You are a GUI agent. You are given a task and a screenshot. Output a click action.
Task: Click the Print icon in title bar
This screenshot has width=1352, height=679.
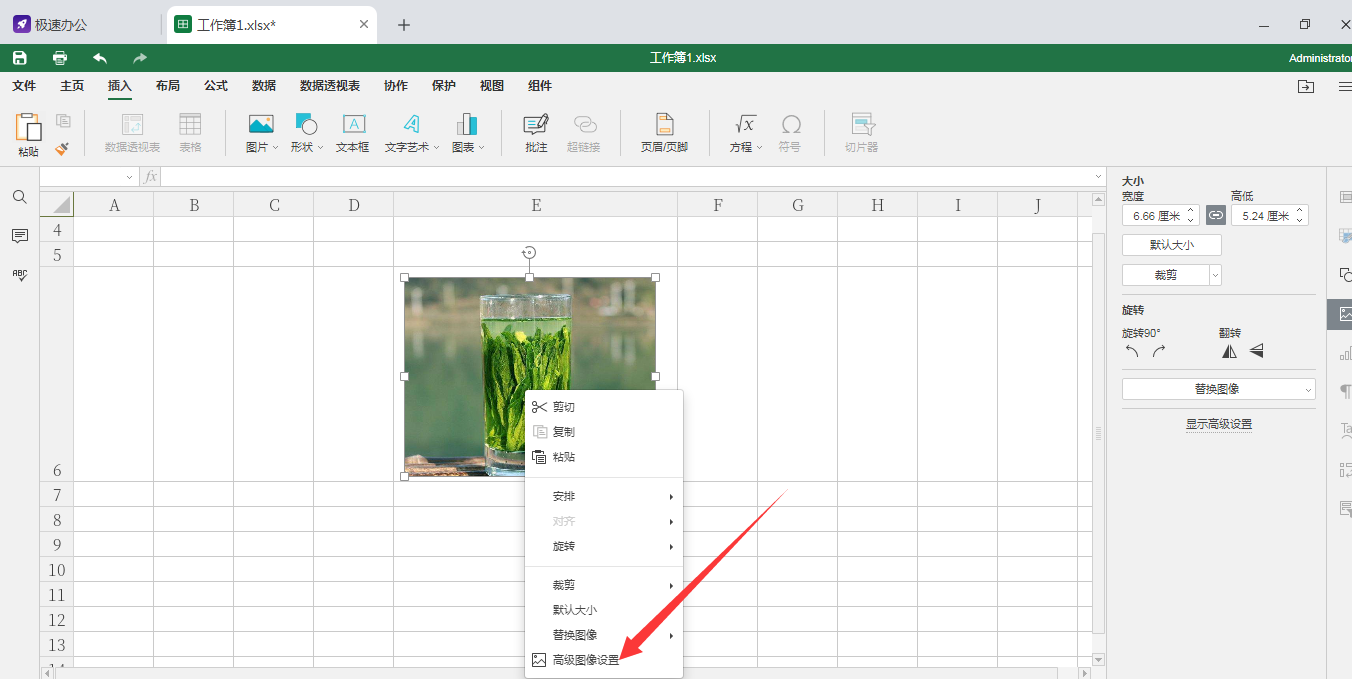[60, 58]
